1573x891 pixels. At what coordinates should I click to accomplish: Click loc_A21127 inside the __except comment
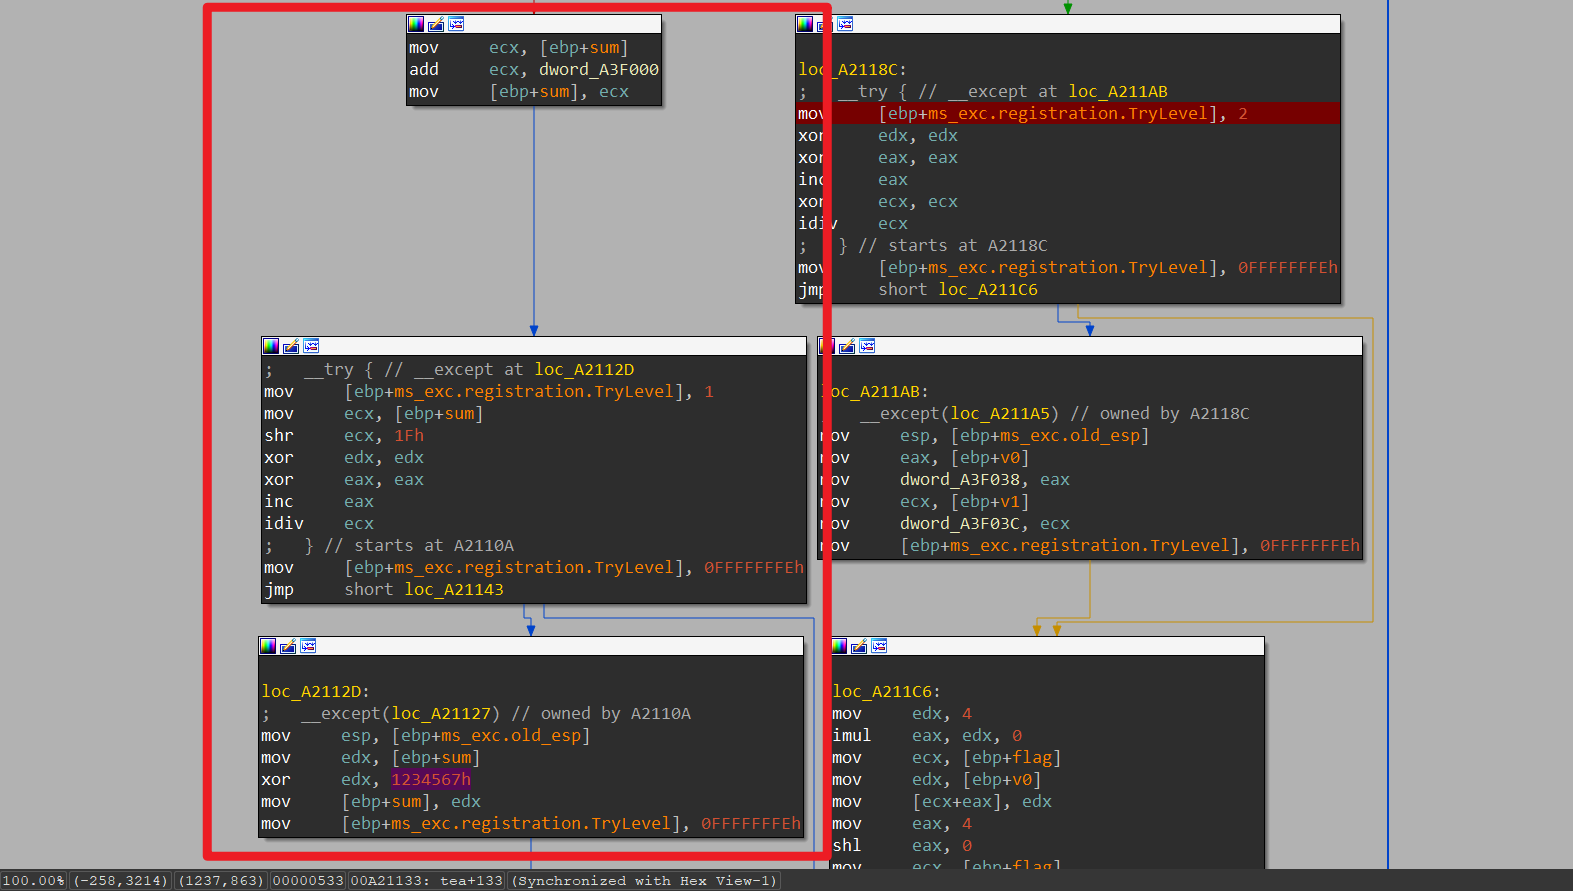tap(440, 714)
